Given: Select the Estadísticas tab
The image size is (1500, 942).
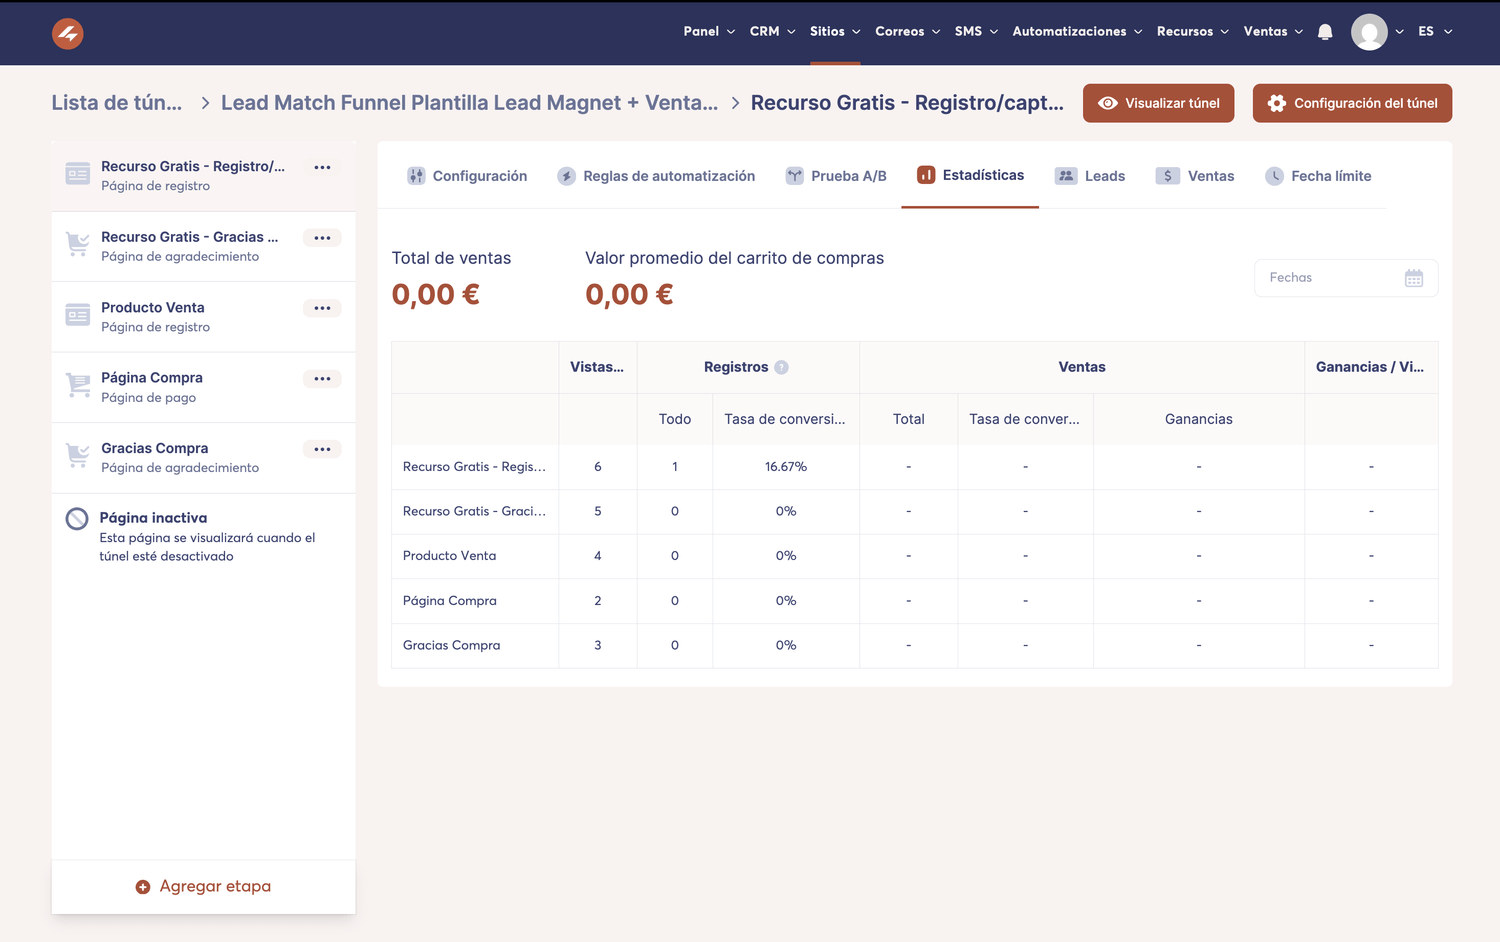Looking at the screenshot, I should 970,175.
